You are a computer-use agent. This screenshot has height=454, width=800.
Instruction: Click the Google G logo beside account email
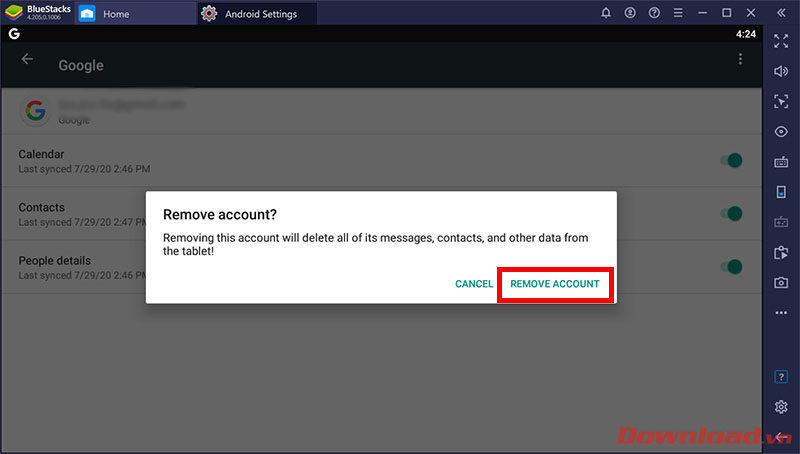(35, 110)
